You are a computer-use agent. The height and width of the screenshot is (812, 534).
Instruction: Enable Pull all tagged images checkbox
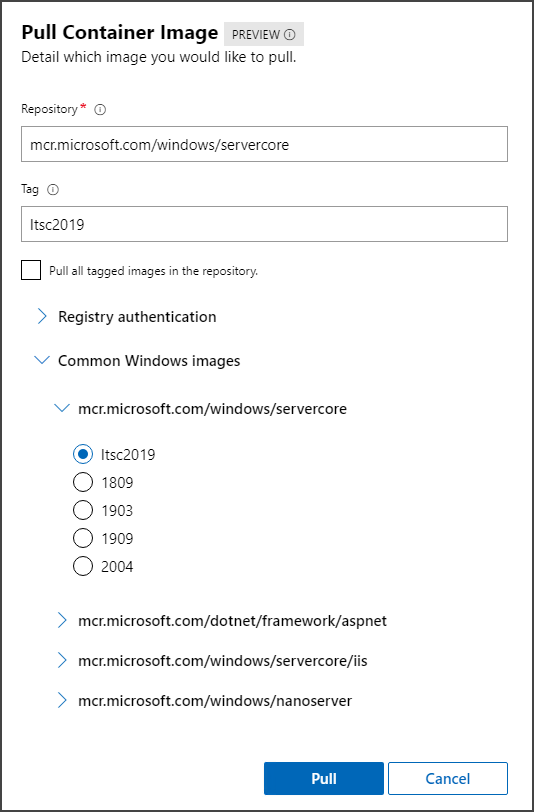click(31, 270)
